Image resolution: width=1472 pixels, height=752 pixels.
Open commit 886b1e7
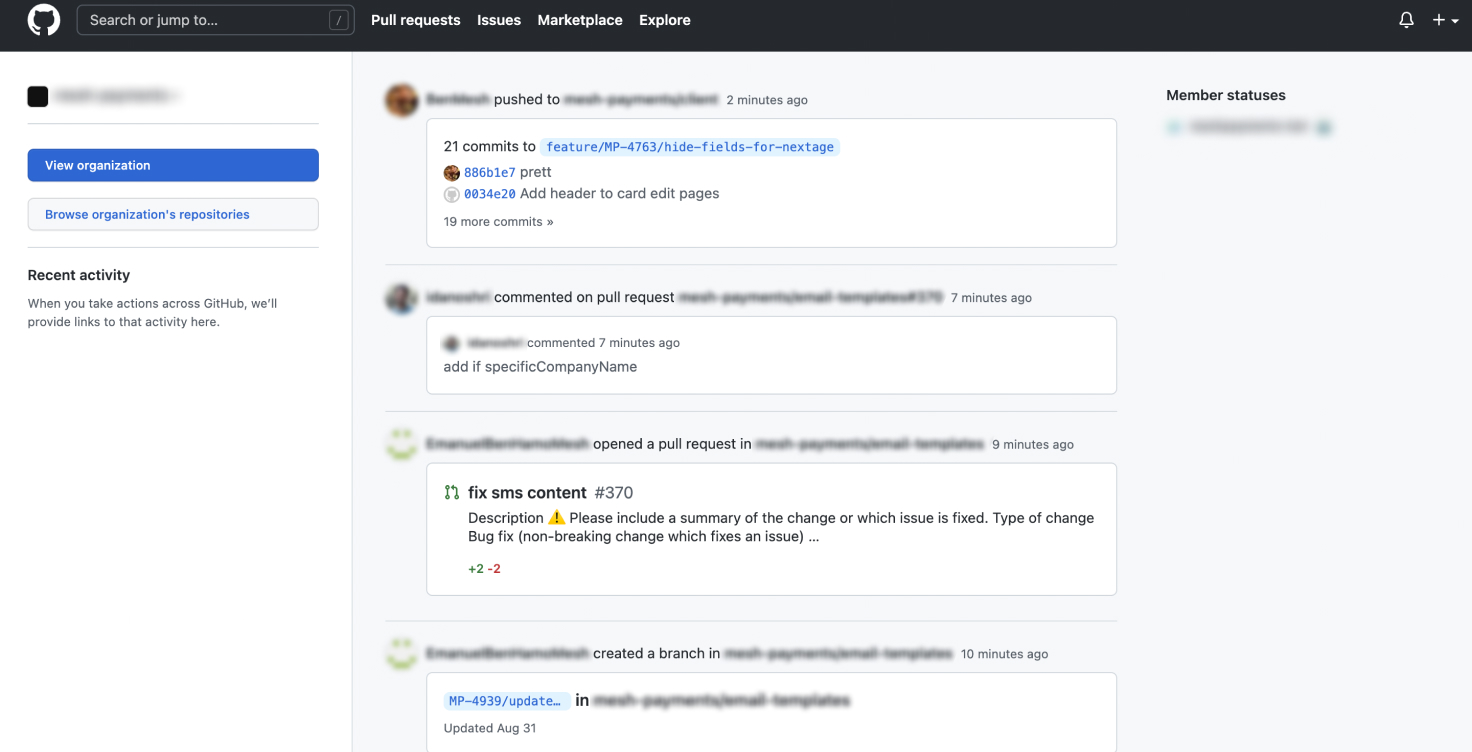[489, 173]
